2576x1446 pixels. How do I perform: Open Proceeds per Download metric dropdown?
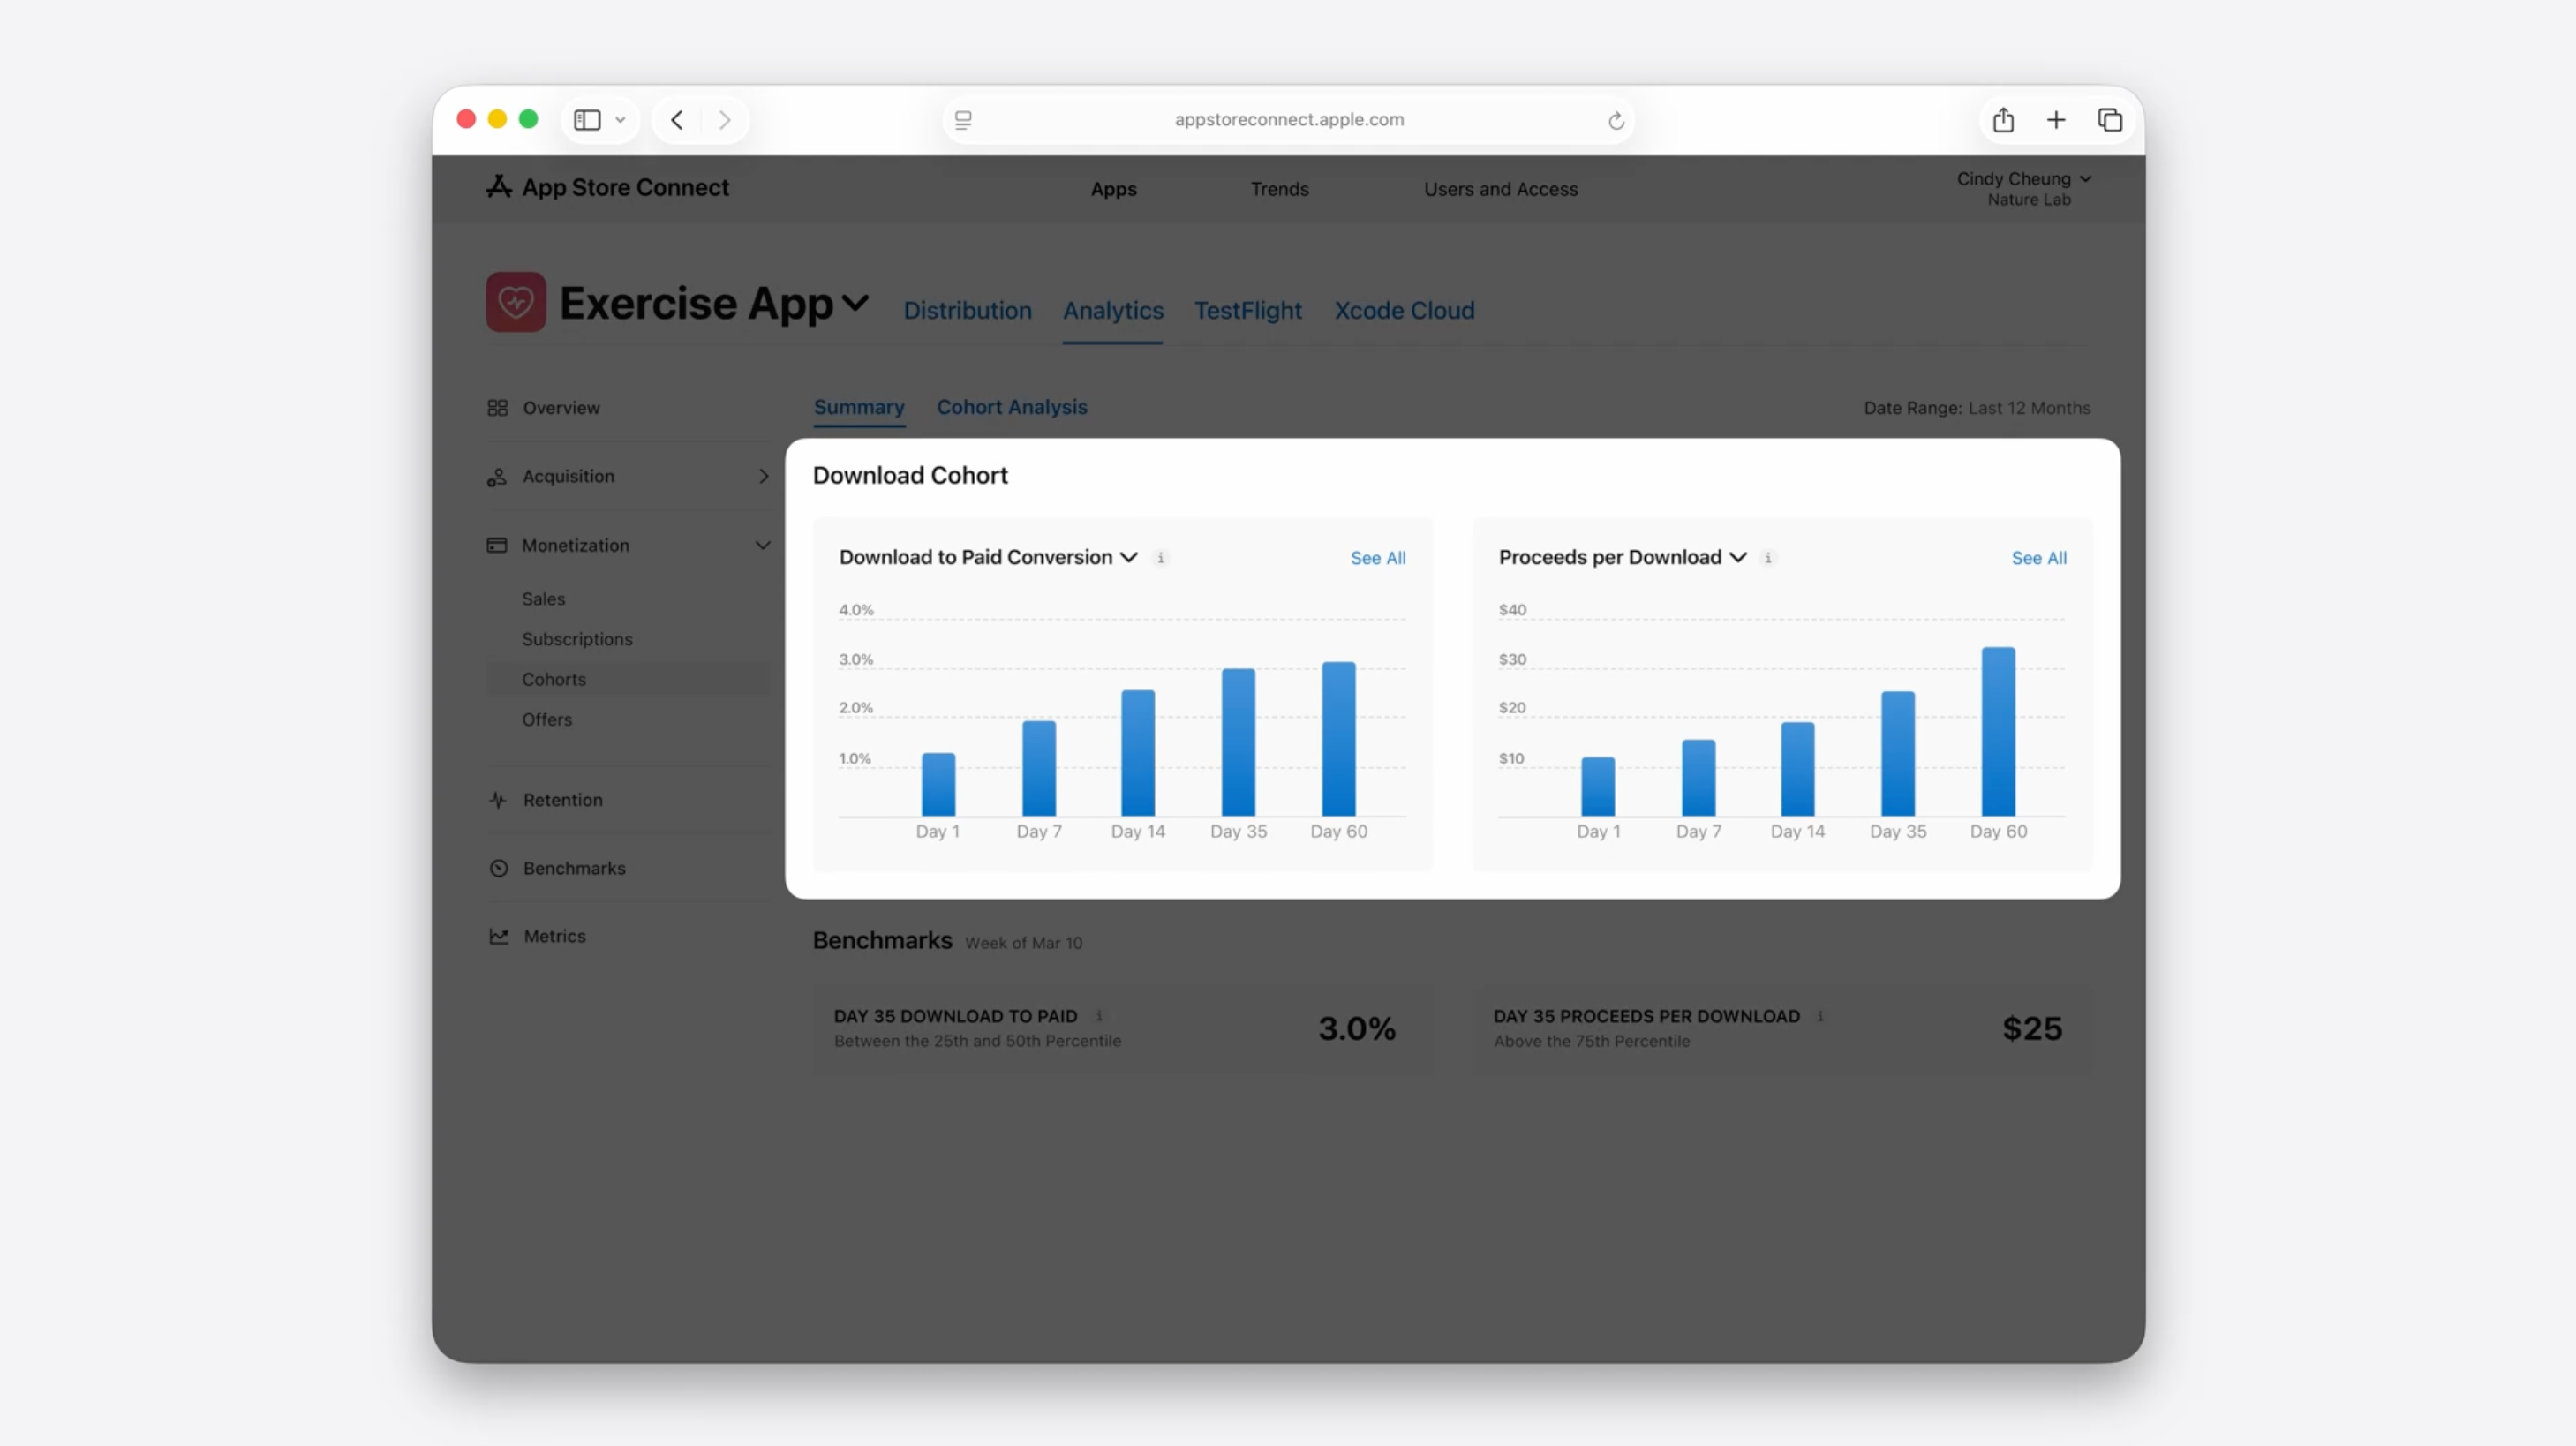pos(1738,557)
